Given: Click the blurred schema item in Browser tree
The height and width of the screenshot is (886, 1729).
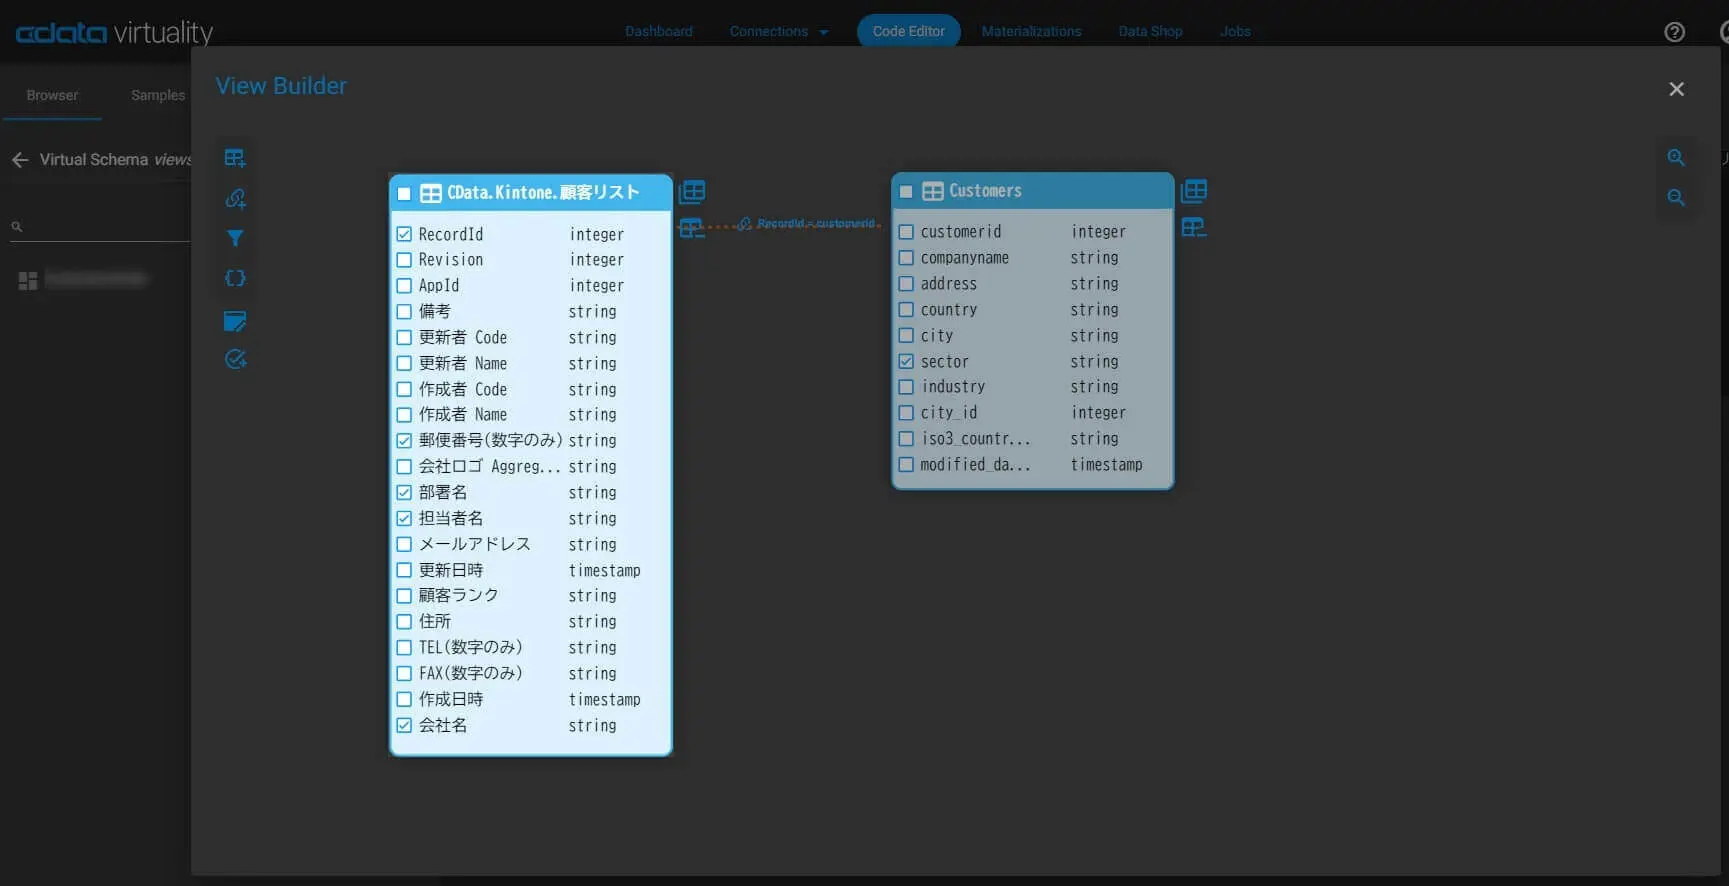Looking at the screenshot, I should click(x=96, y=280).
